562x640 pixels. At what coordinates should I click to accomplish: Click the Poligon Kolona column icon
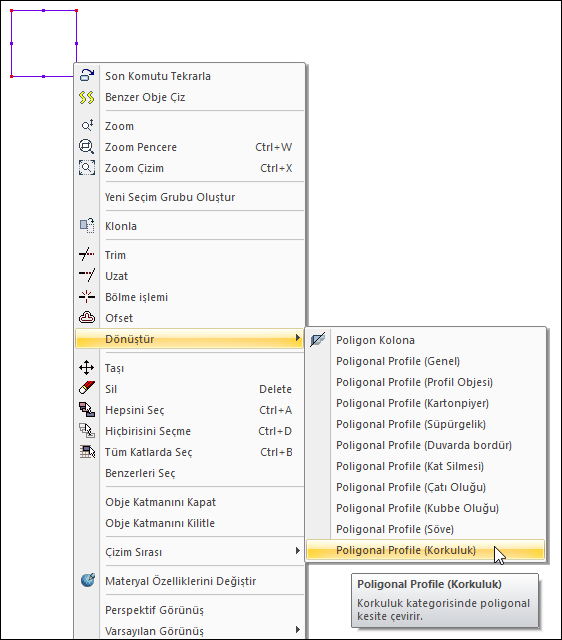[318, 340]
